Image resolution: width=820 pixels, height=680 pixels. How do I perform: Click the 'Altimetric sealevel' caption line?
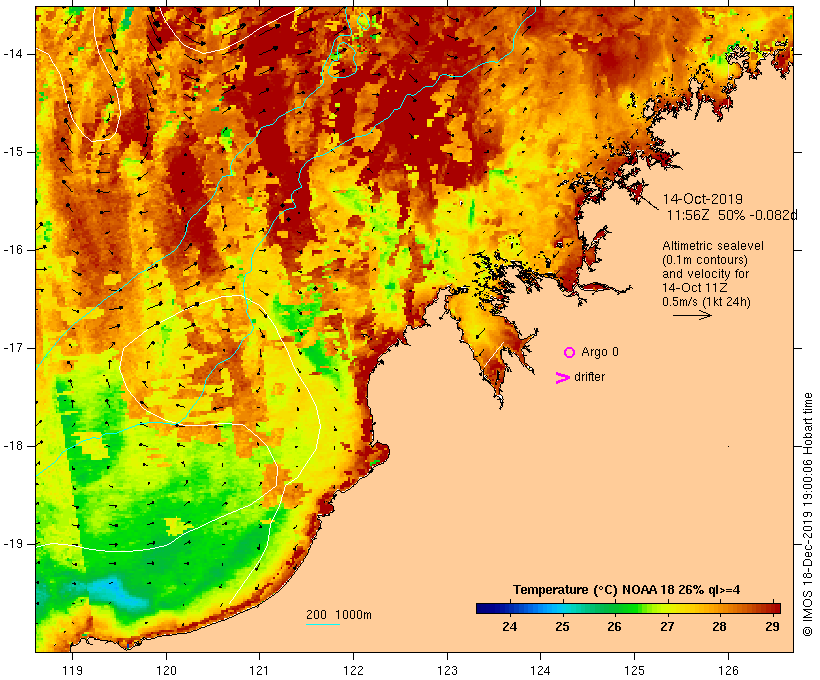click(x=713, y=246)
